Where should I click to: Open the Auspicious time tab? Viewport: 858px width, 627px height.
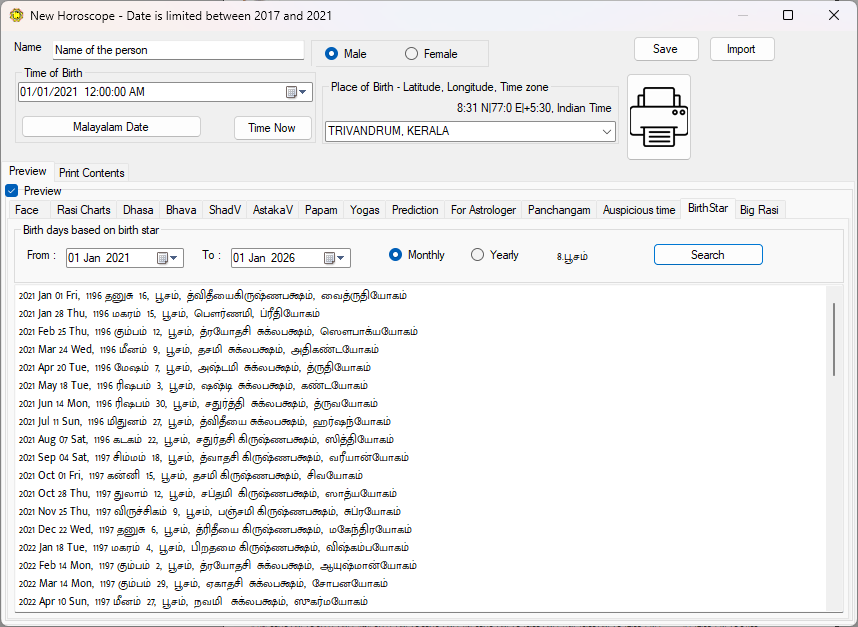click(x=639, y=210)
